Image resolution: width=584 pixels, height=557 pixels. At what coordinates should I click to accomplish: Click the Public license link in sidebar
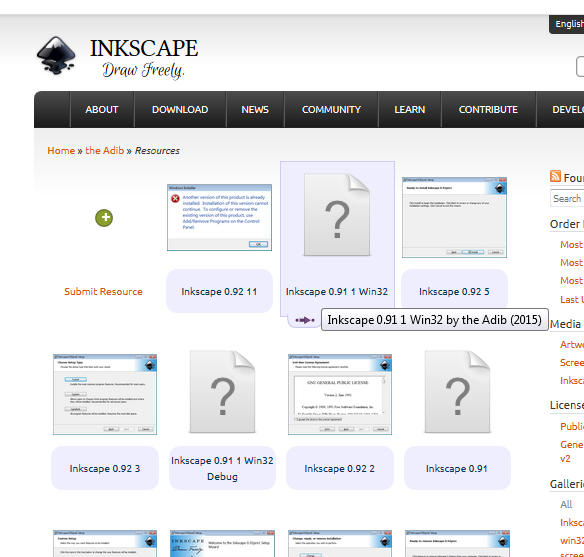click(572, 426)
